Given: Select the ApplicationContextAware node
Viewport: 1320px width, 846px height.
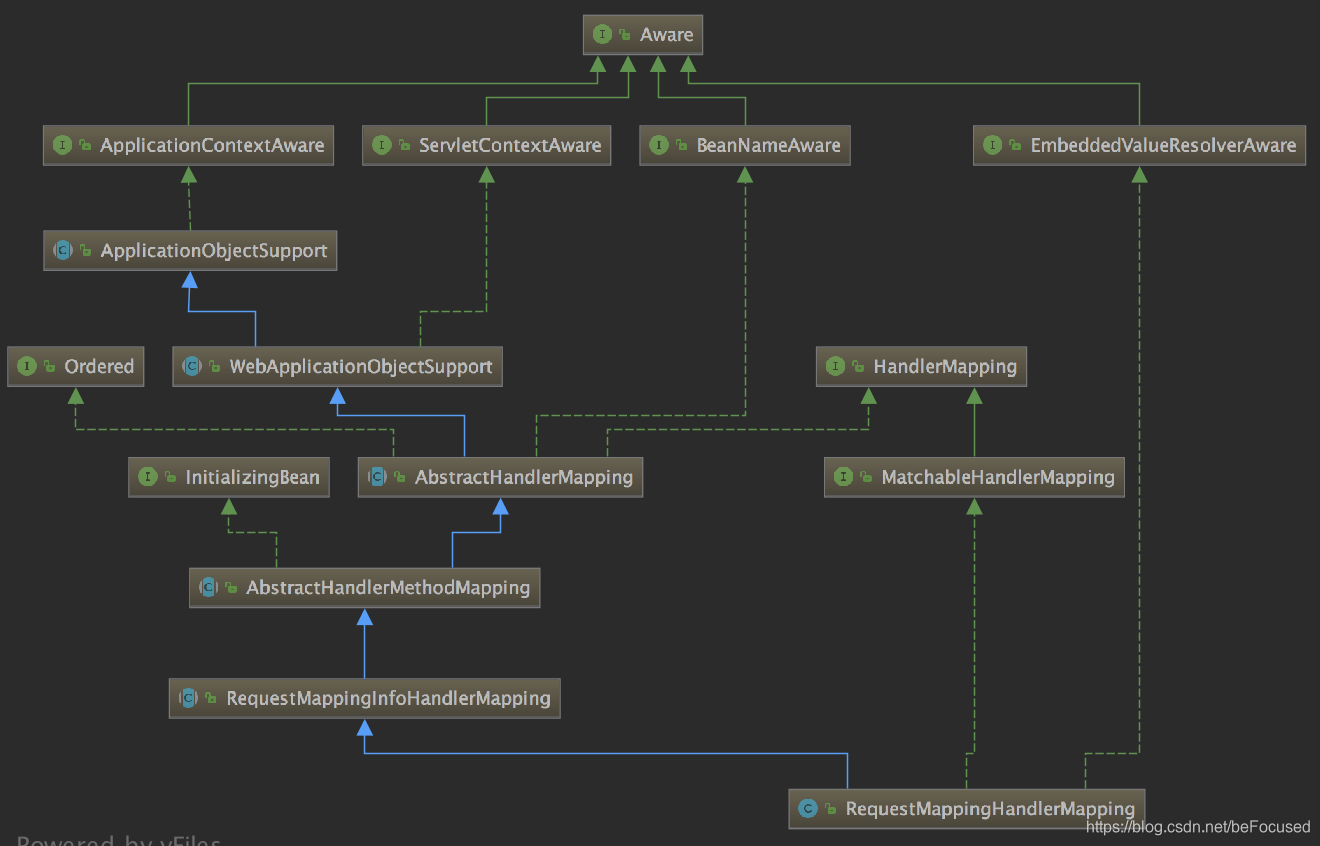Looking at the screenshot, I should [188, 145].
